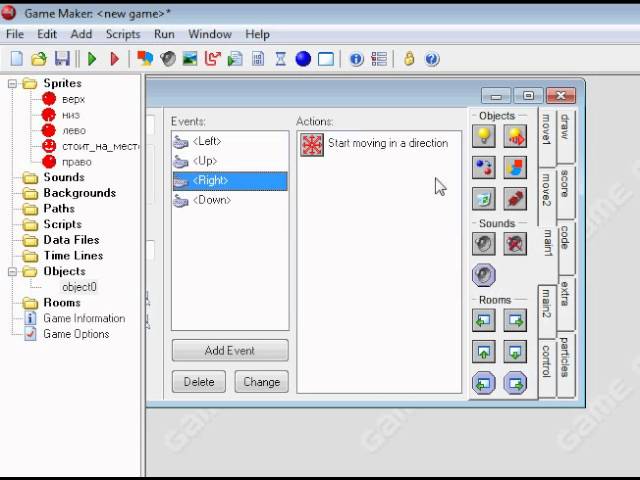
Task: Select Change Sprite action icon
Action: (515, 167)
